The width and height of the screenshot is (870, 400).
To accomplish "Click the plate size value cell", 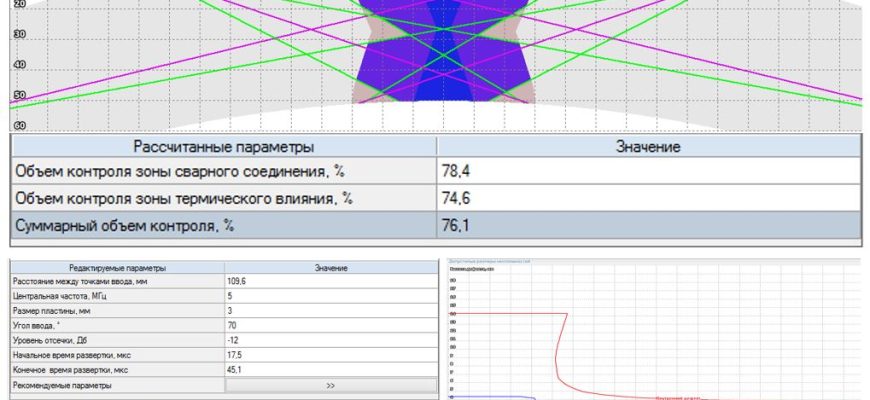I will [331, 311].
